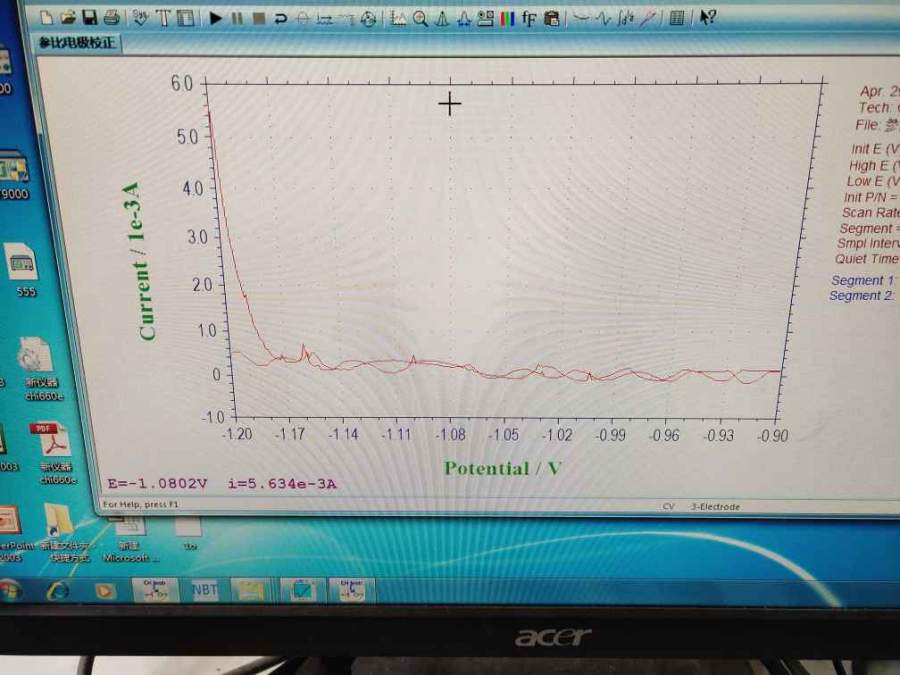Open the font settings fF icon
Viewport: 900px width, 675px height.
(x=529, y=19)
